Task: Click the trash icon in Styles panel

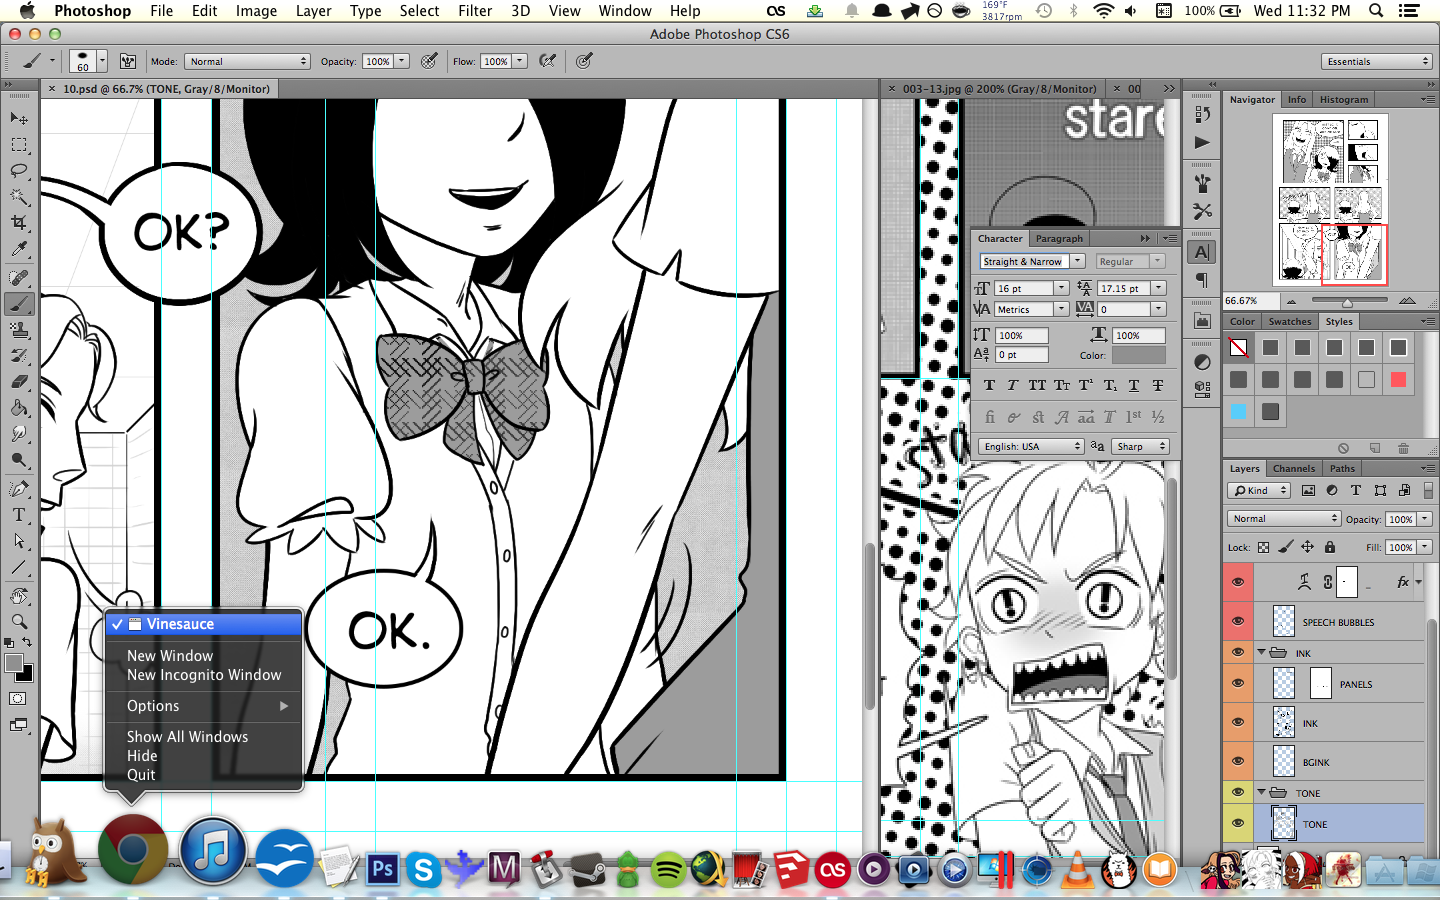Action: pos(1403,448)
